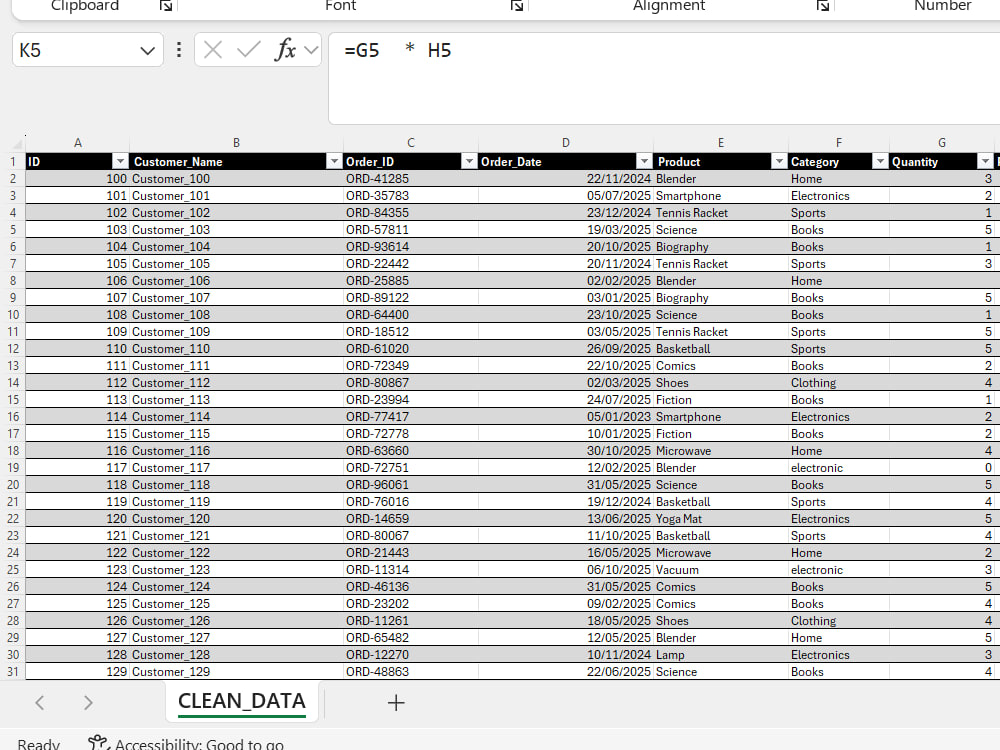Image resolution: width=1000 pixels, height=750 pixels.
Task: Cancel formula entry with X icon
Action: pyautogui.click(x=213, y=50)
